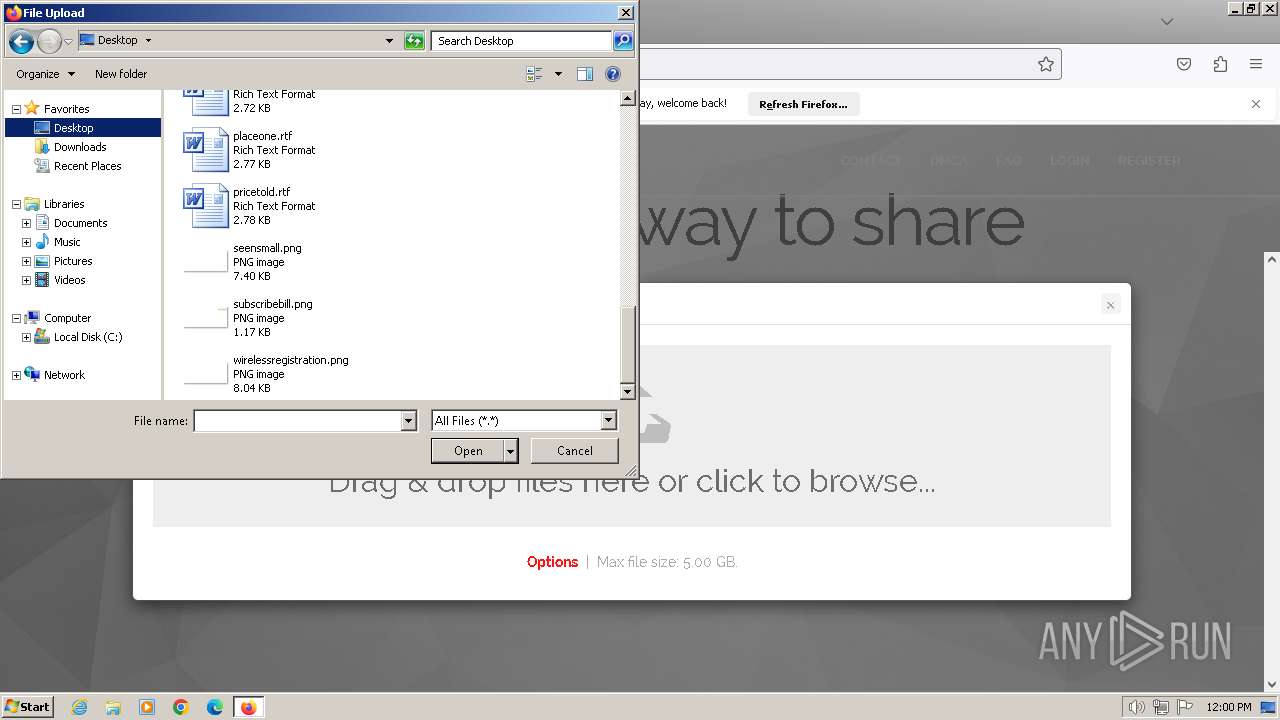Select the Videos library
Screen dimensions: 1280x720
tap(69, 280)
